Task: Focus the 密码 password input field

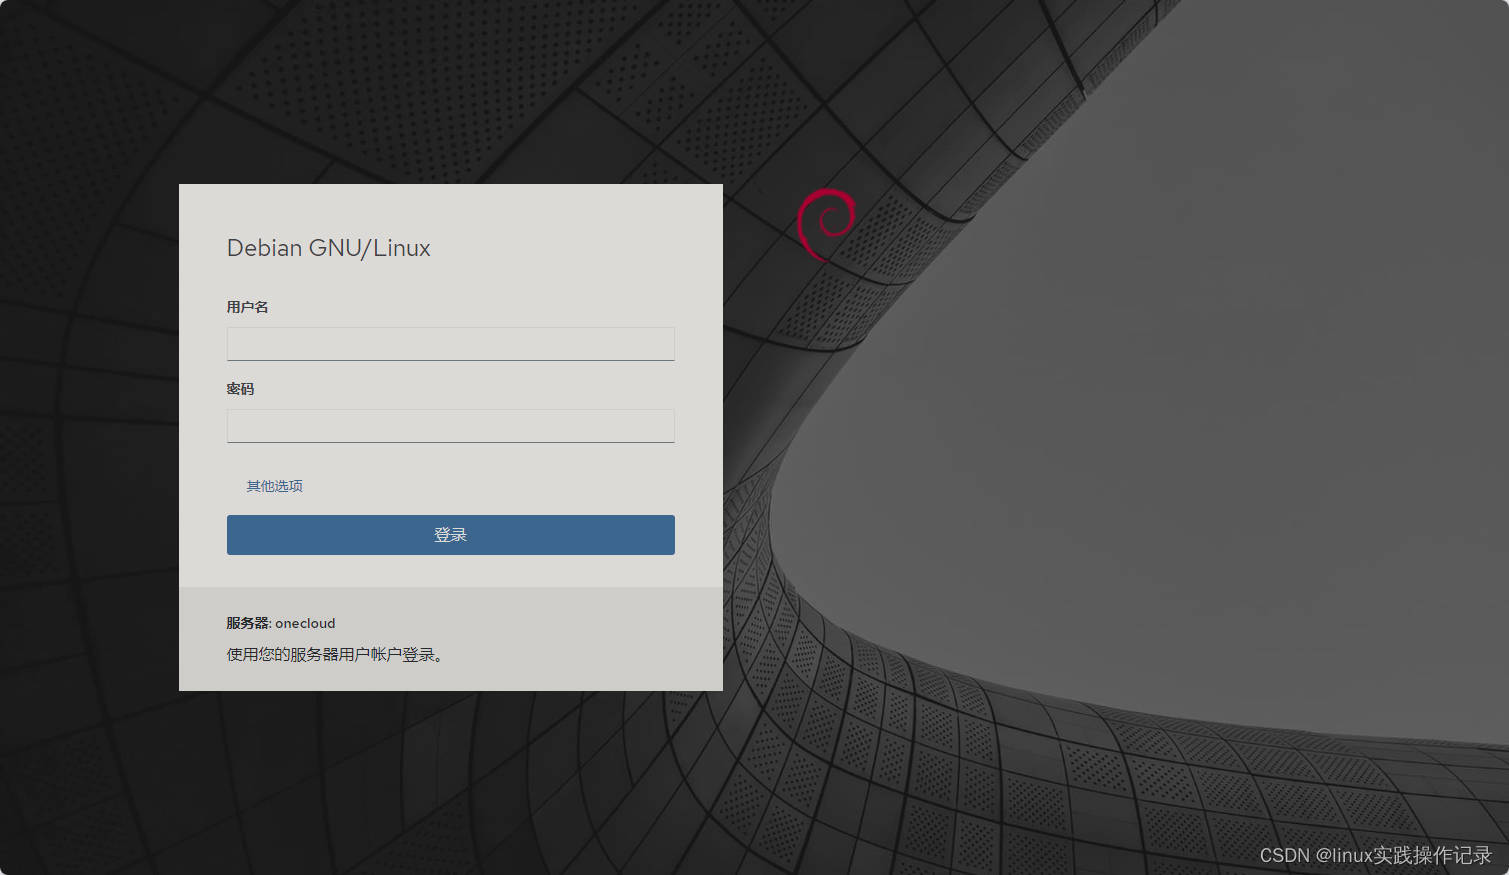Action: [450, 426]
